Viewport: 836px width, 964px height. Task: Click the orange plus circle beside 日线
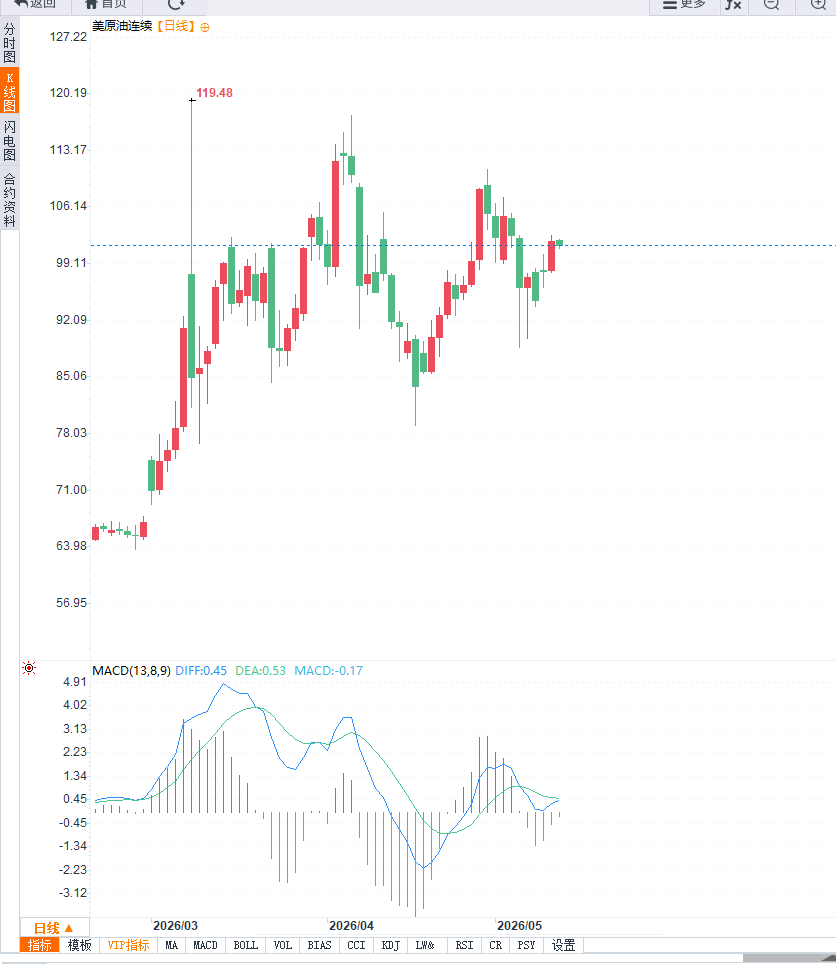click(205, 27)
